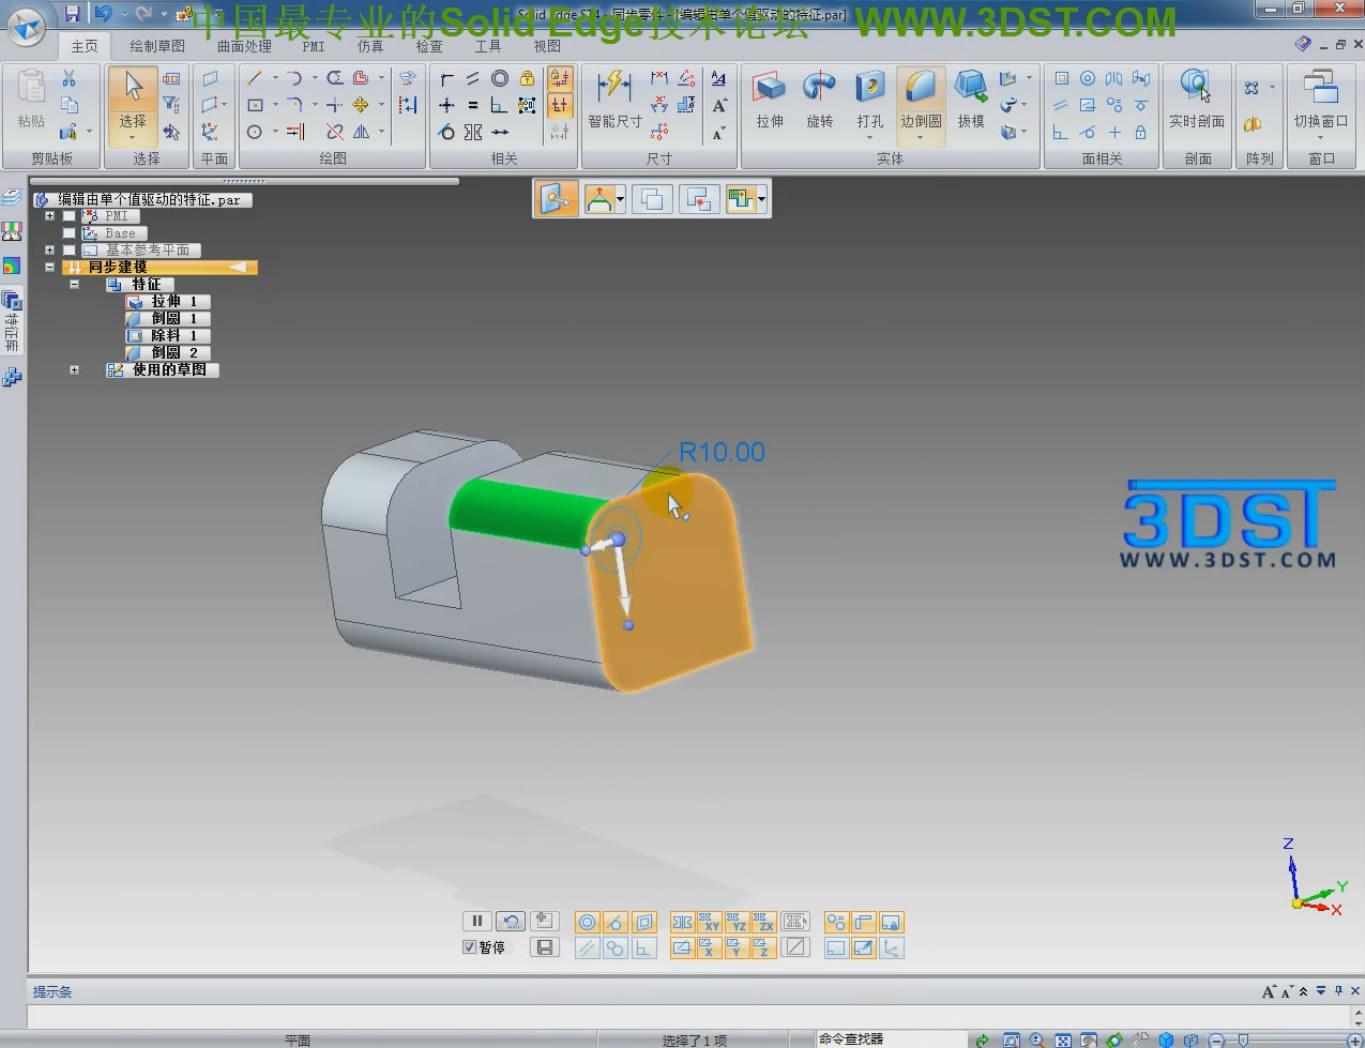The width and height of the screenshot is (1365, 1048).
Task: Expand the PMI tree node
Action: (x=49, y=216)
